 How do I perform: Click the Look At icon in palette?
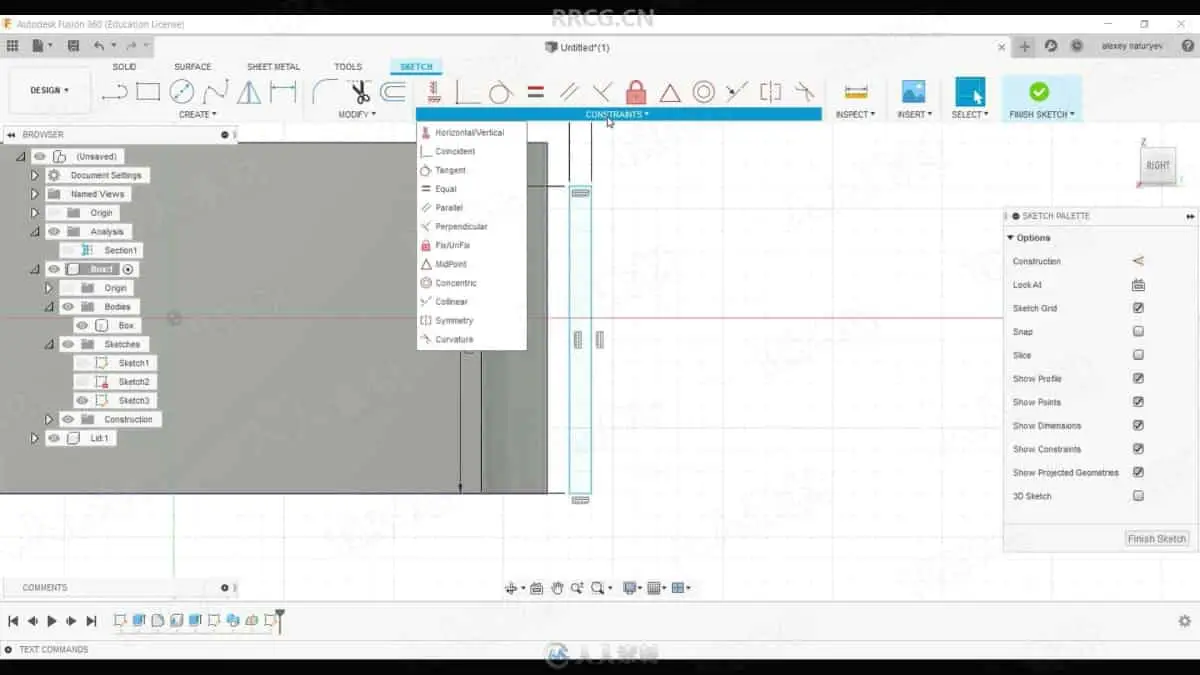(x=1138, y=285)
